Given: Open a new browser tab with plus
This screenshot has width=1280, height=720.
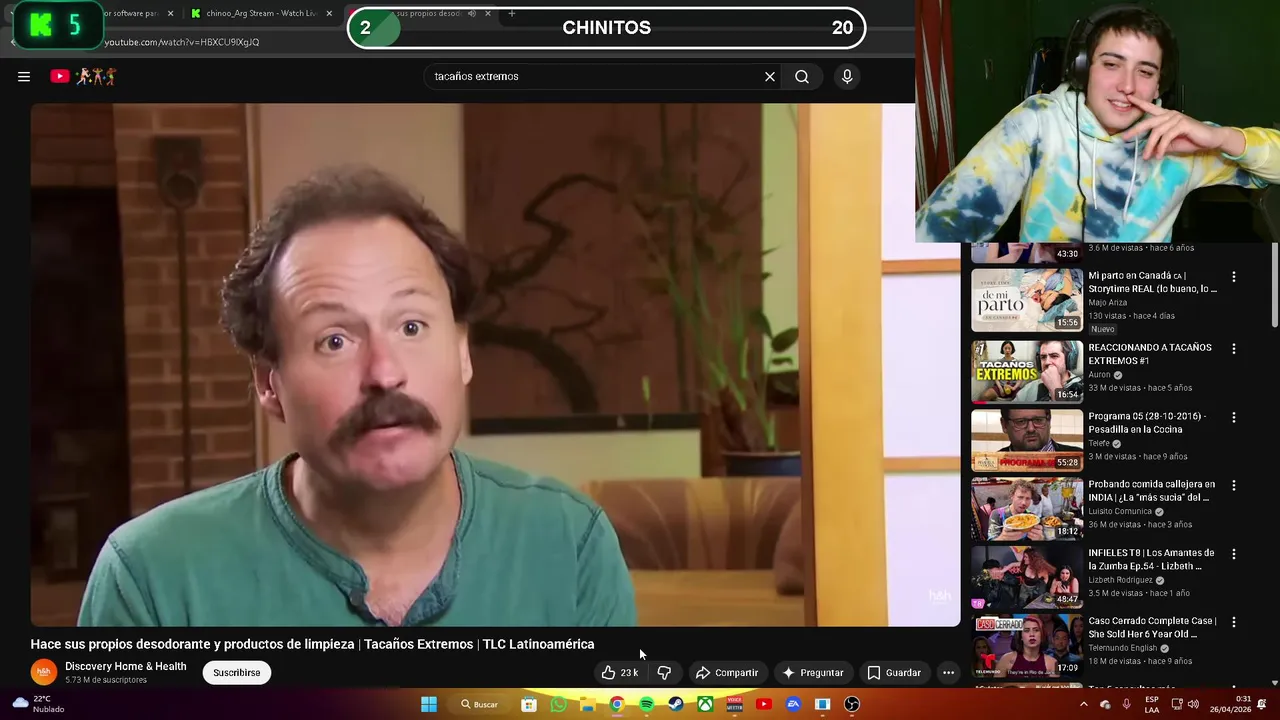Looking at the screenshot, I should [x=512, y=13].
